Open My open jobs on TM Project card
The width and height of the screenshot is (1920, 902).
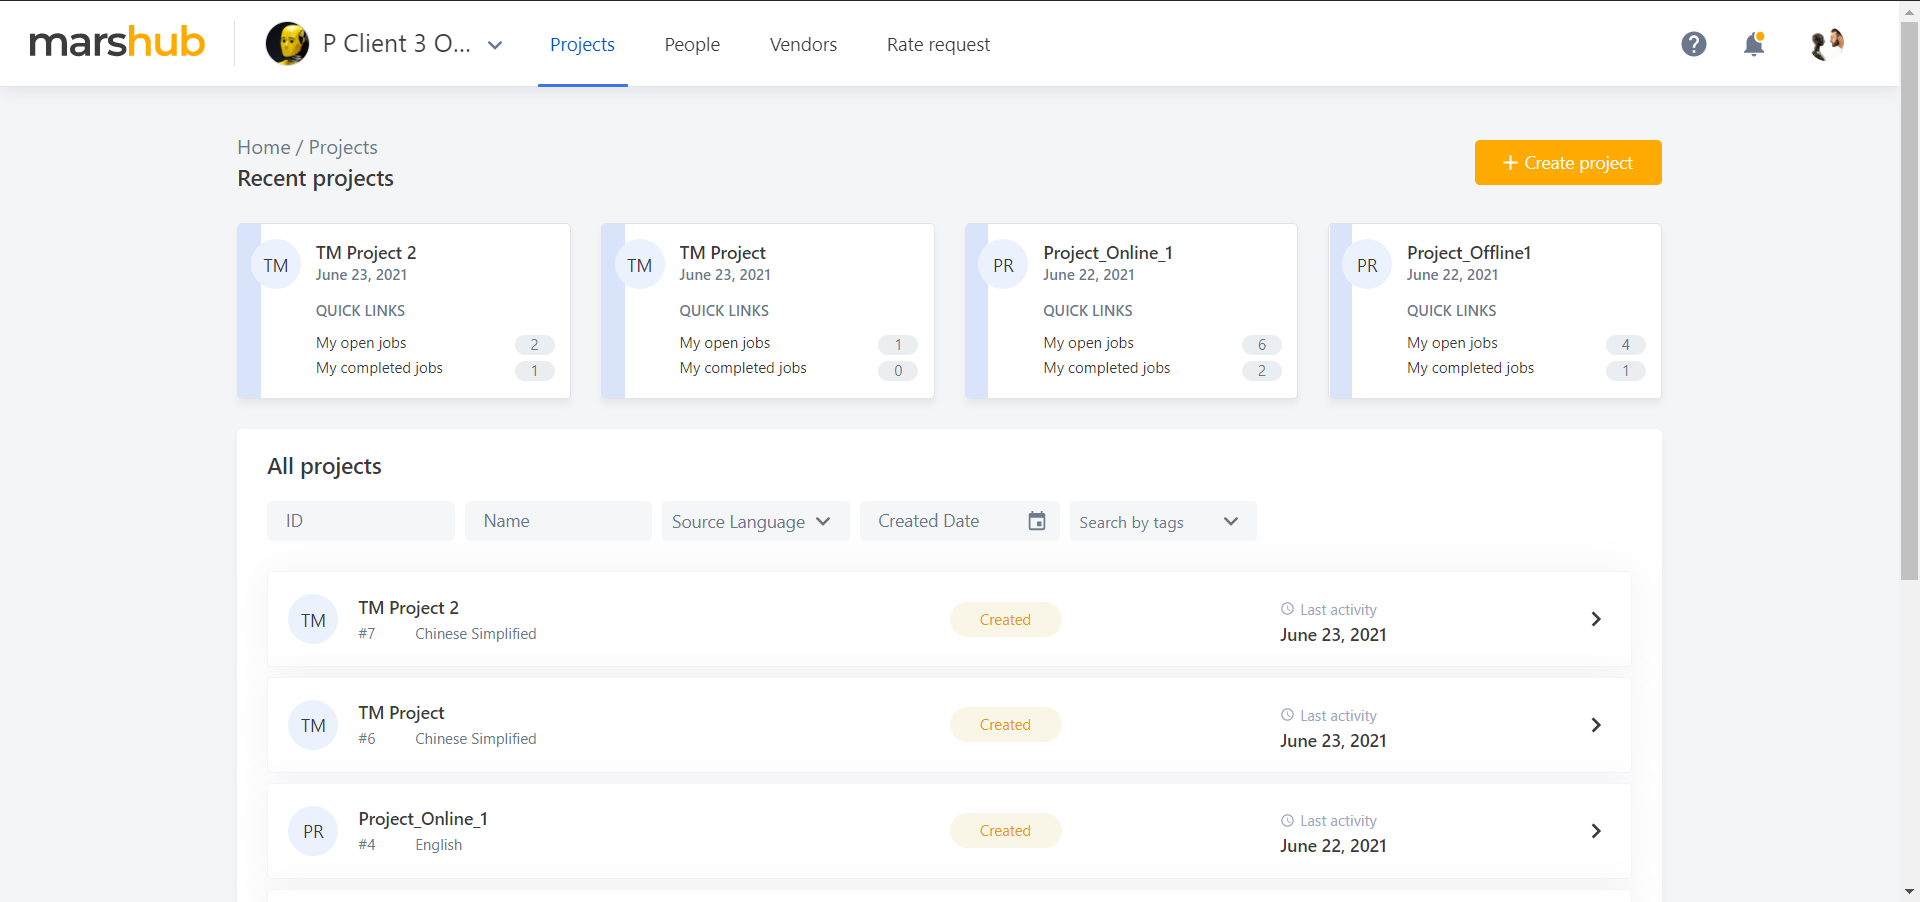click(x=725, y=343)
